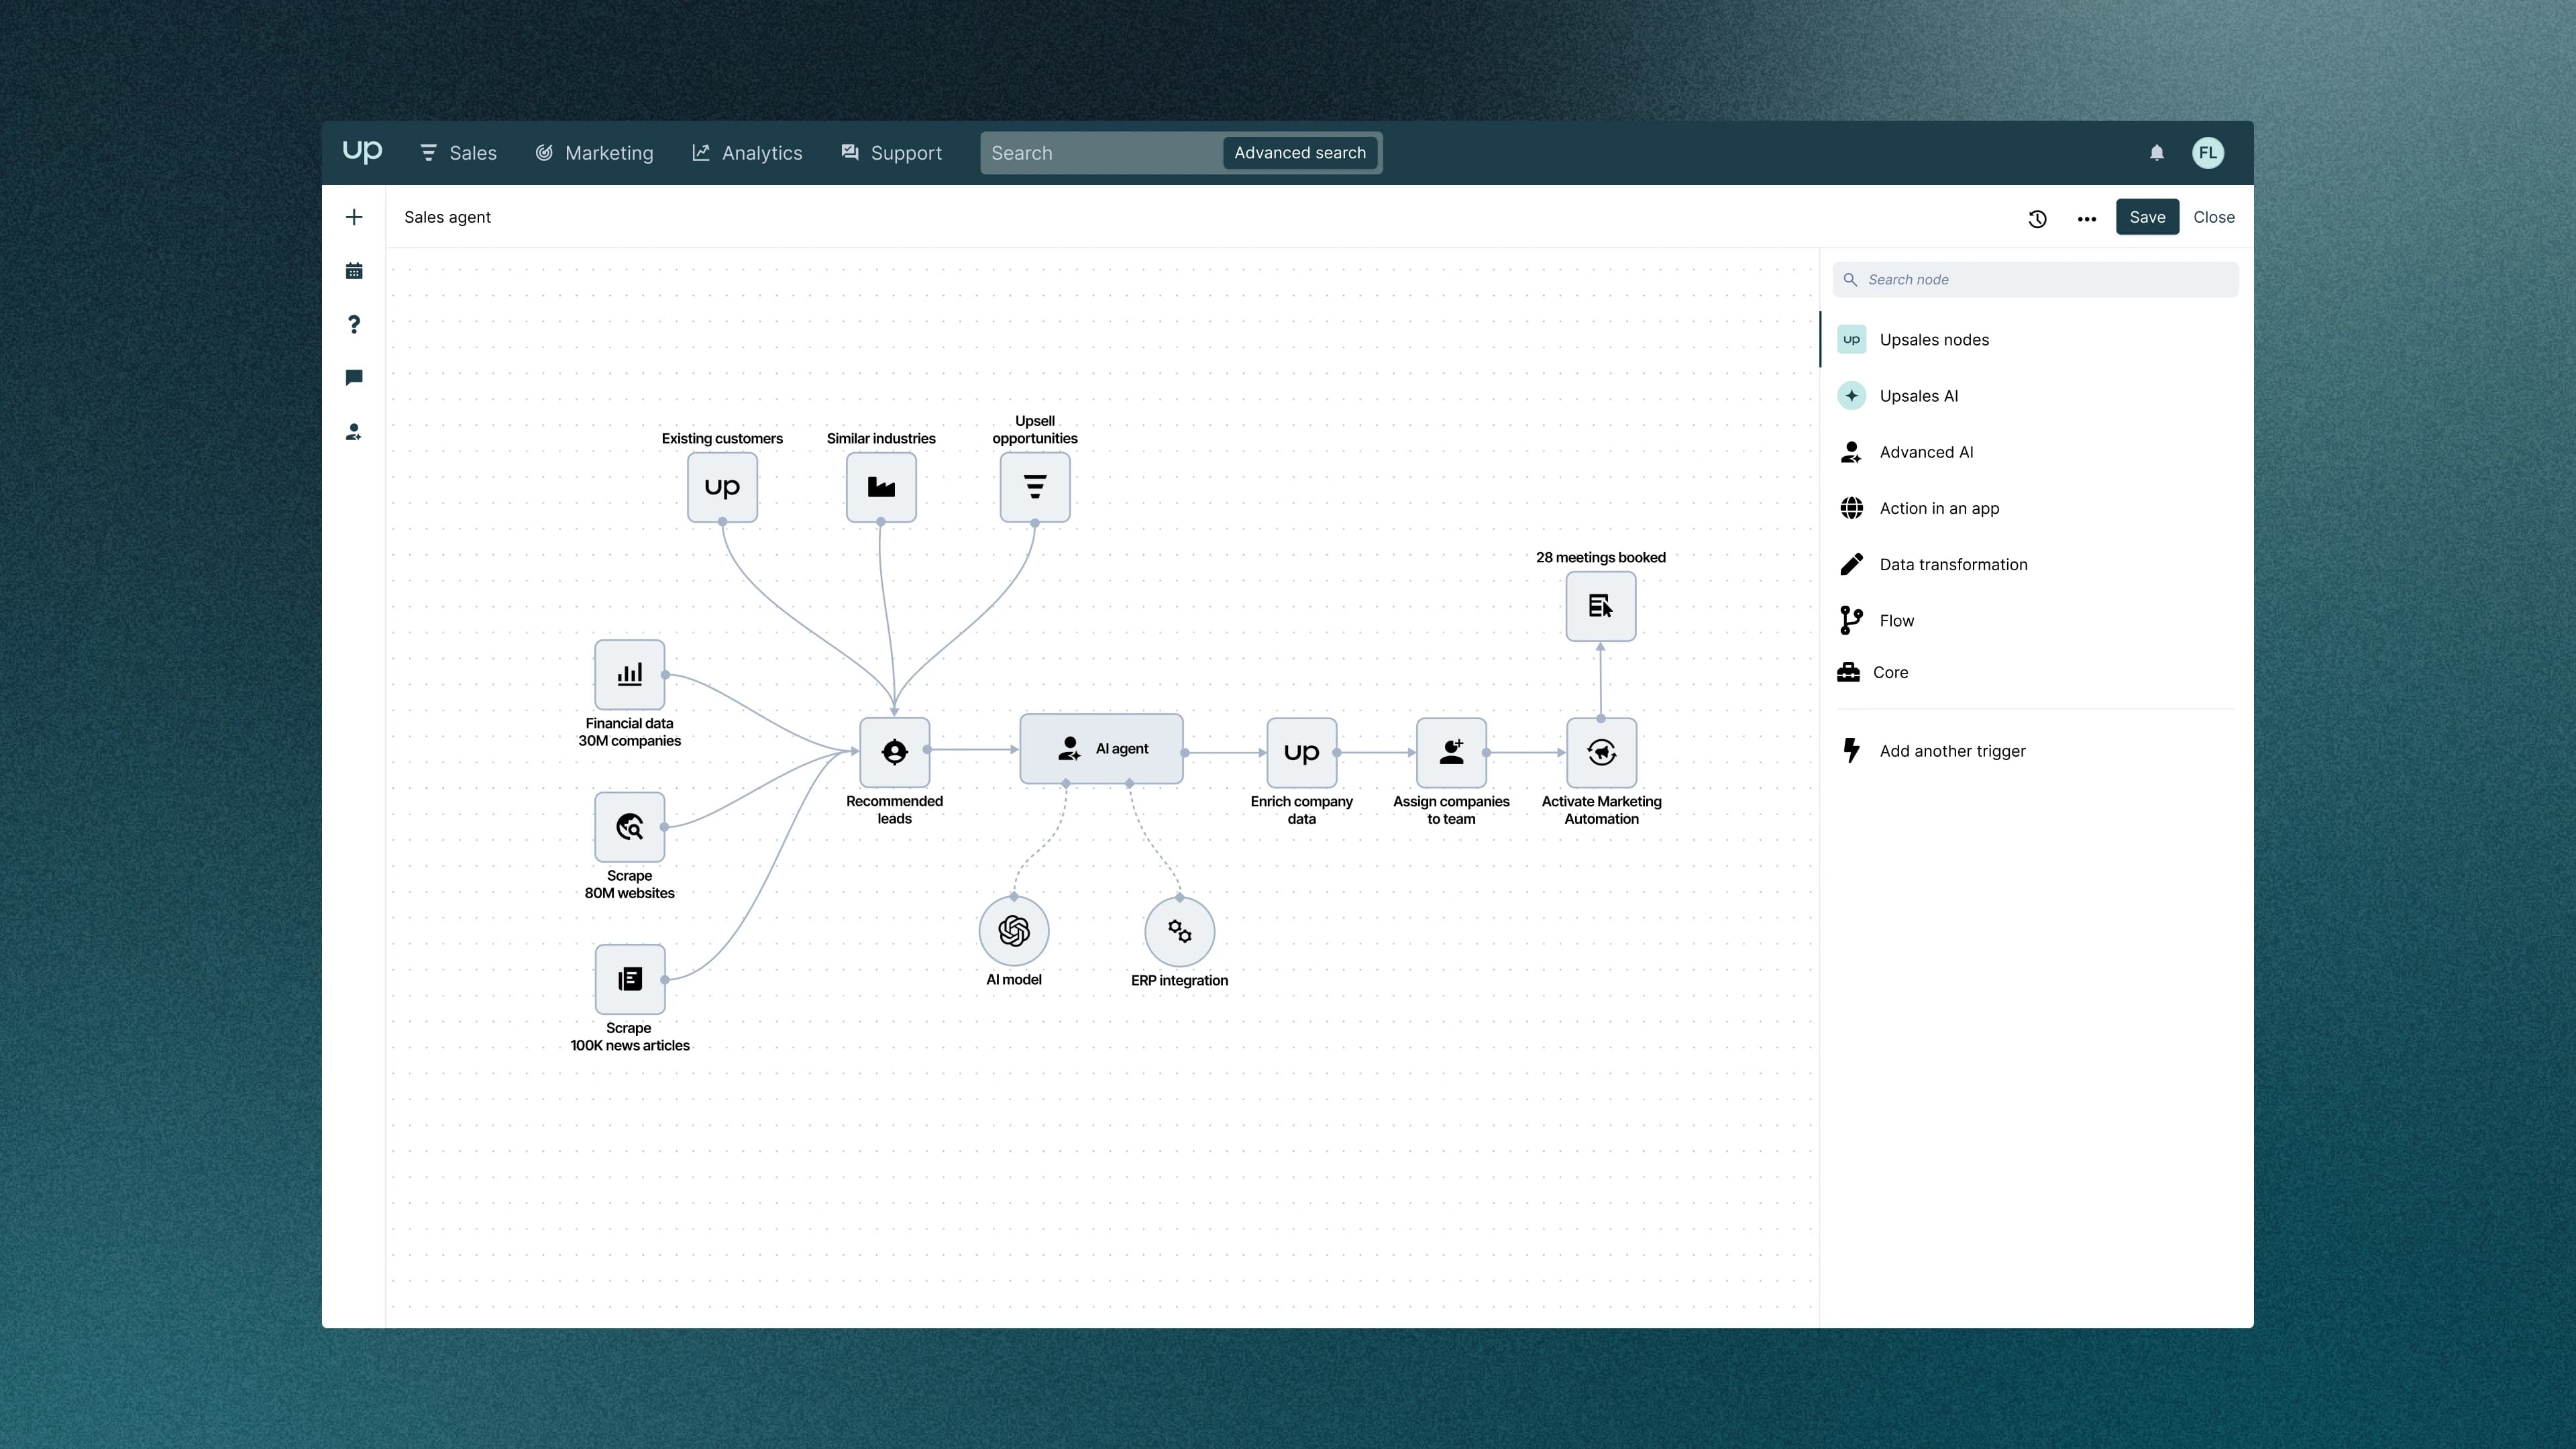Open the chat bubble icon in the sidebar
The width and height of the screenshot is (2576, 1449).
[x=354, y=377]
